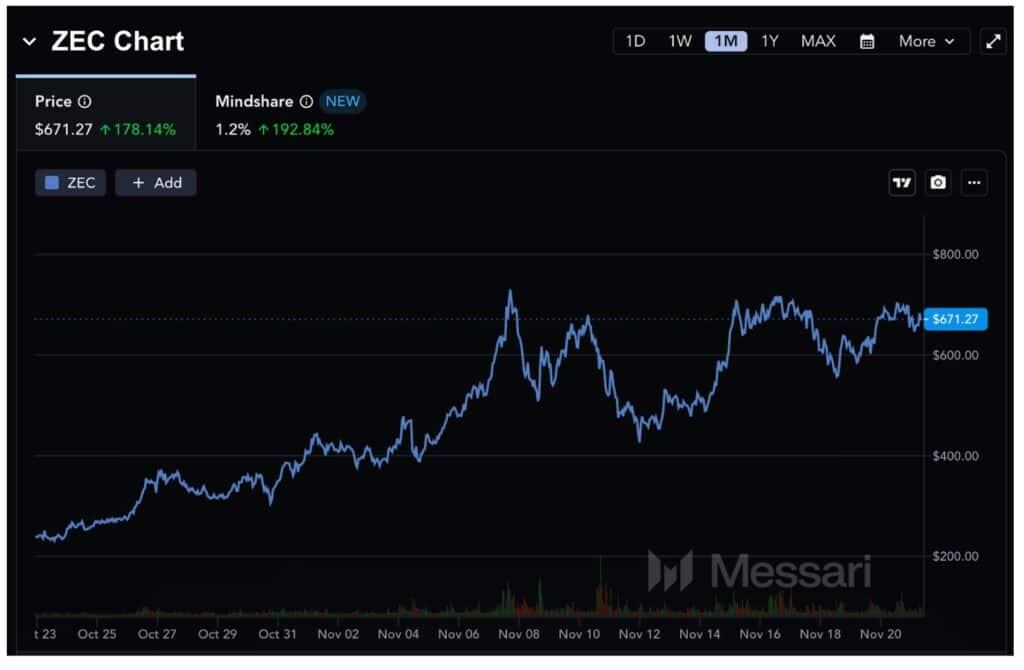1024x670 pixels.
Task: Click the info icon beside Mindshare
Action: (306, 101)
